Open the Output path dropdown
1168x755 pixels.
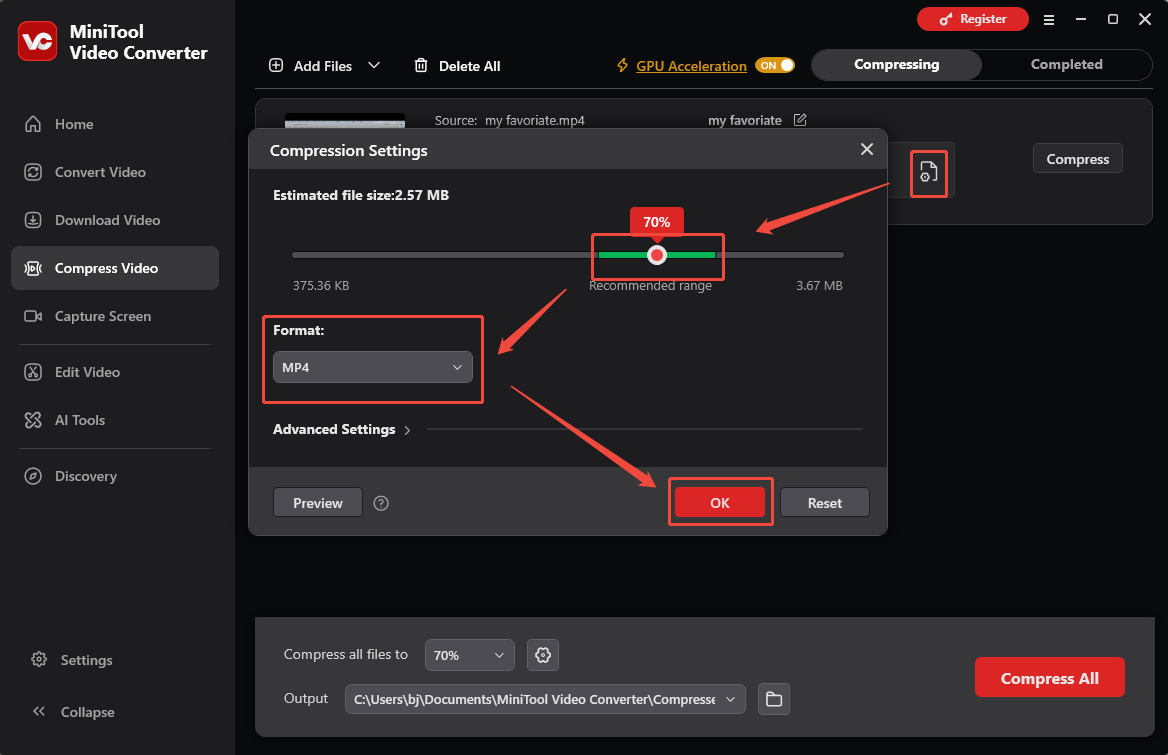point(545,699)
